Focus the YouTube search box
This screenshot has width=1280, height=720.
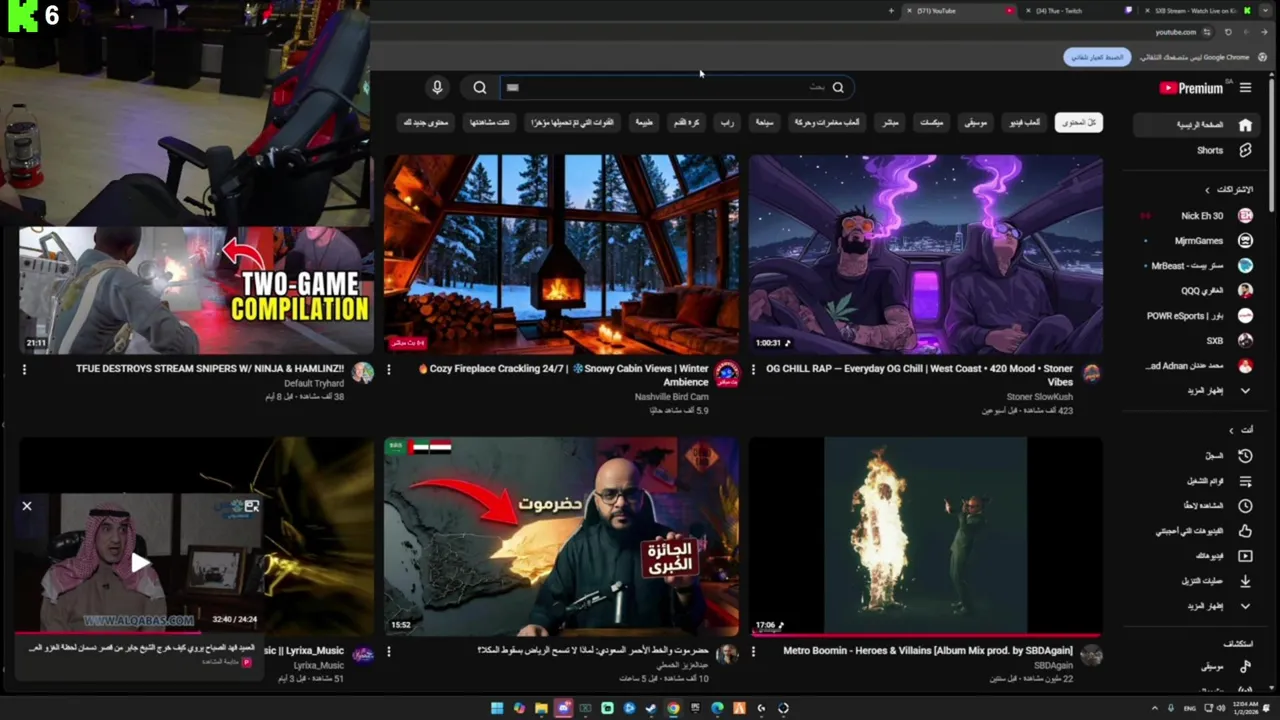pos(677,87)
